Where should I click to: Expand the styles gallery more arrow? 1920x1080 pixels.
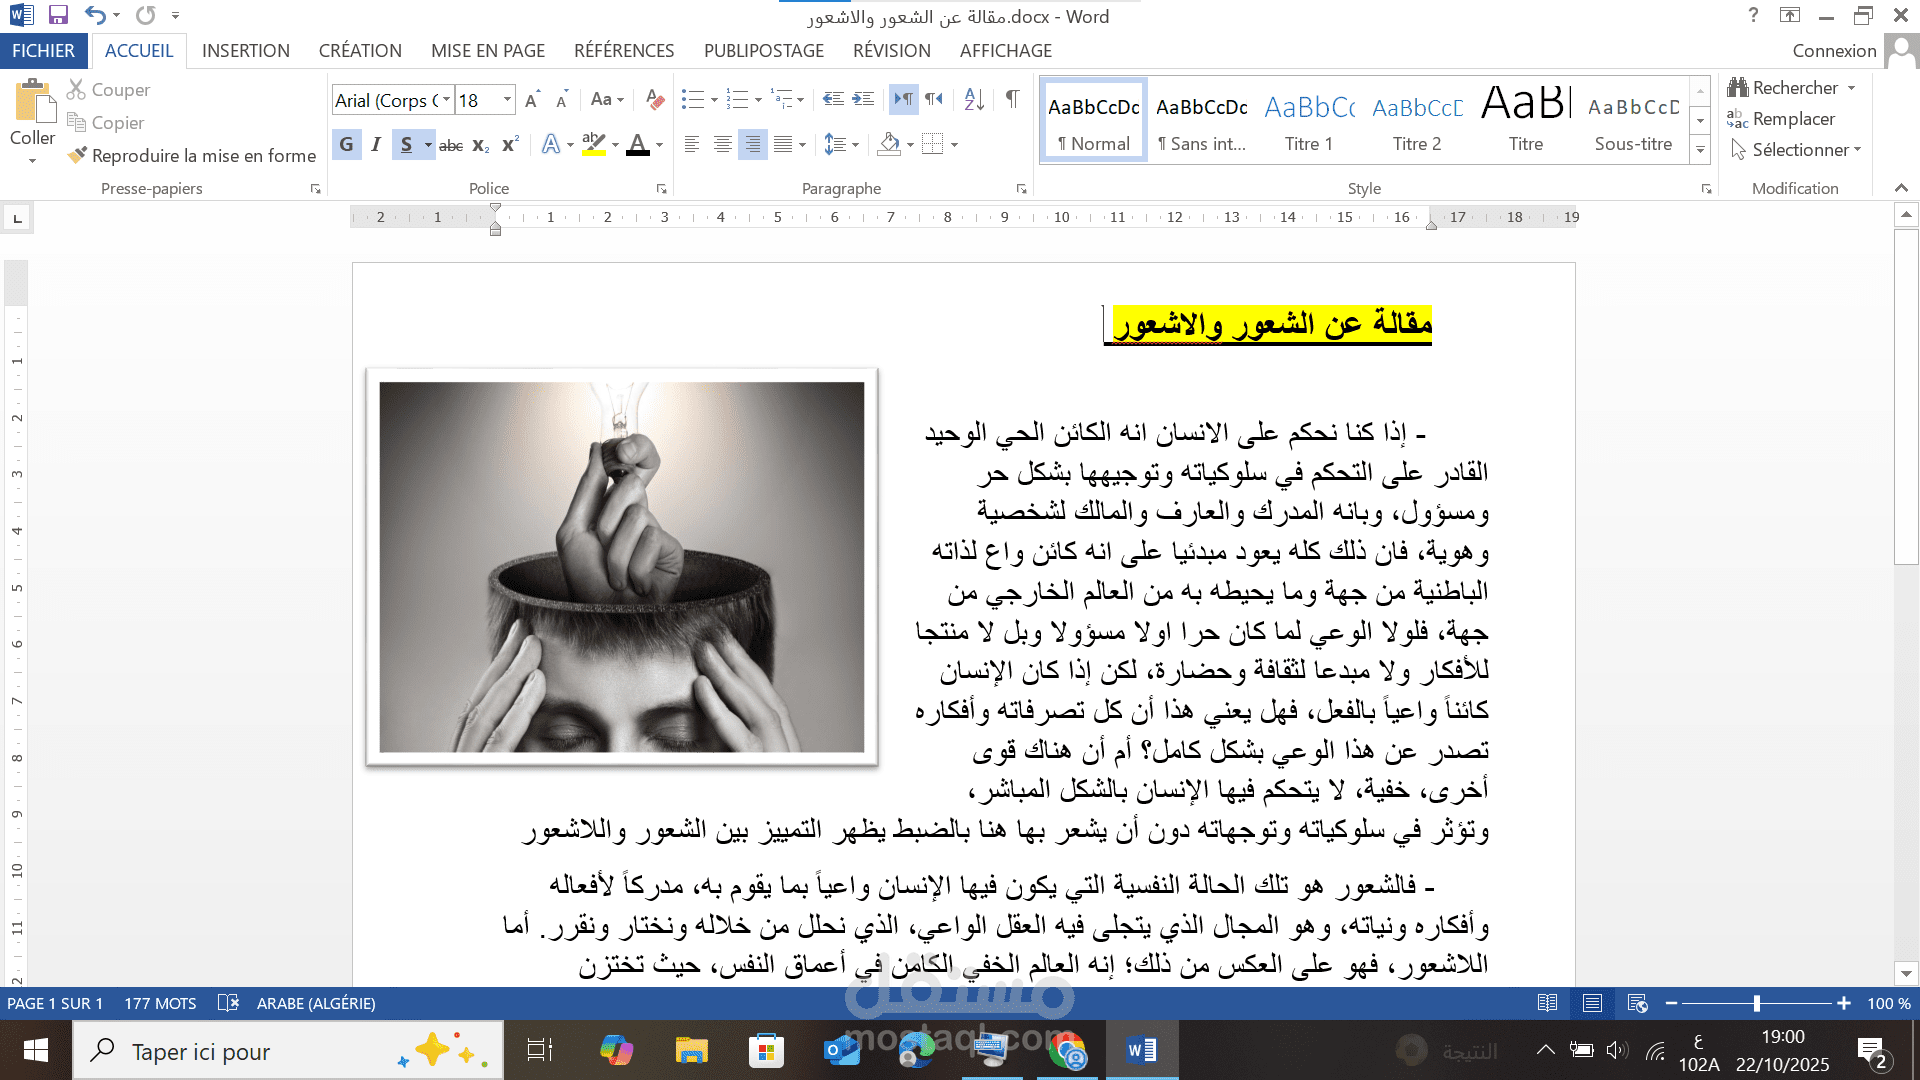tap(1700, 150)
